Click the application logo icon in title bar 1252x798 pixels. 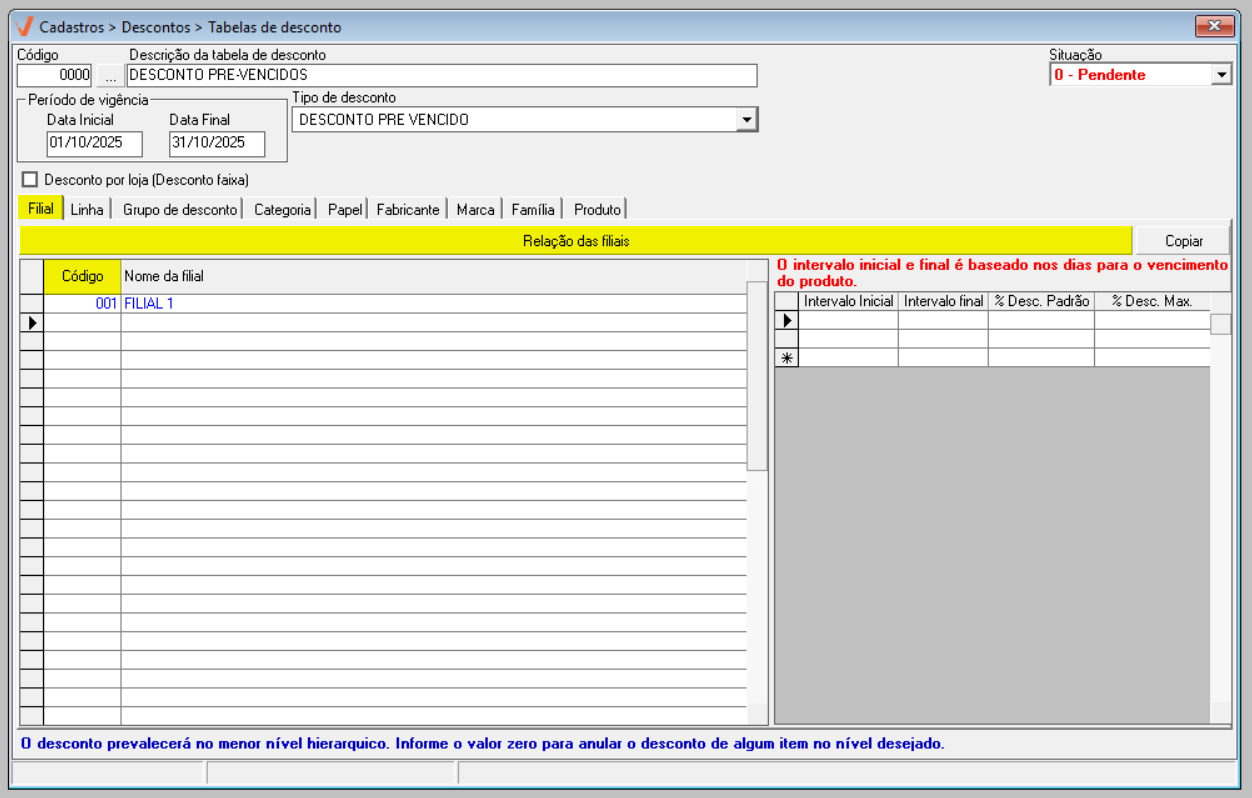coord(25,27)
